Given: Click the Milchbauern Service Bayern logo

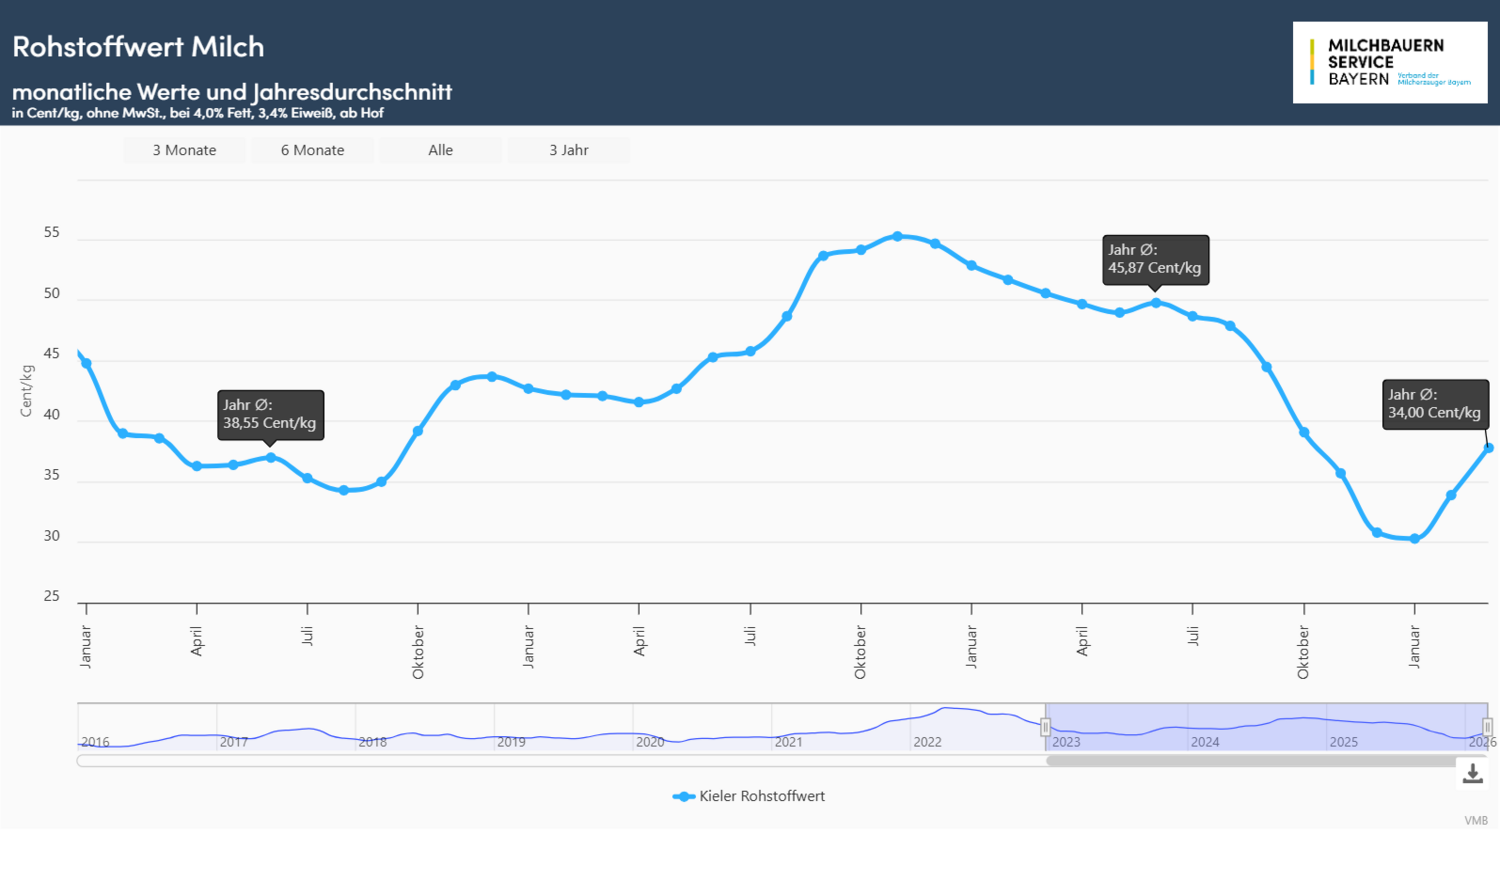Looking at the screenshot, I should tap(1390, 62).
